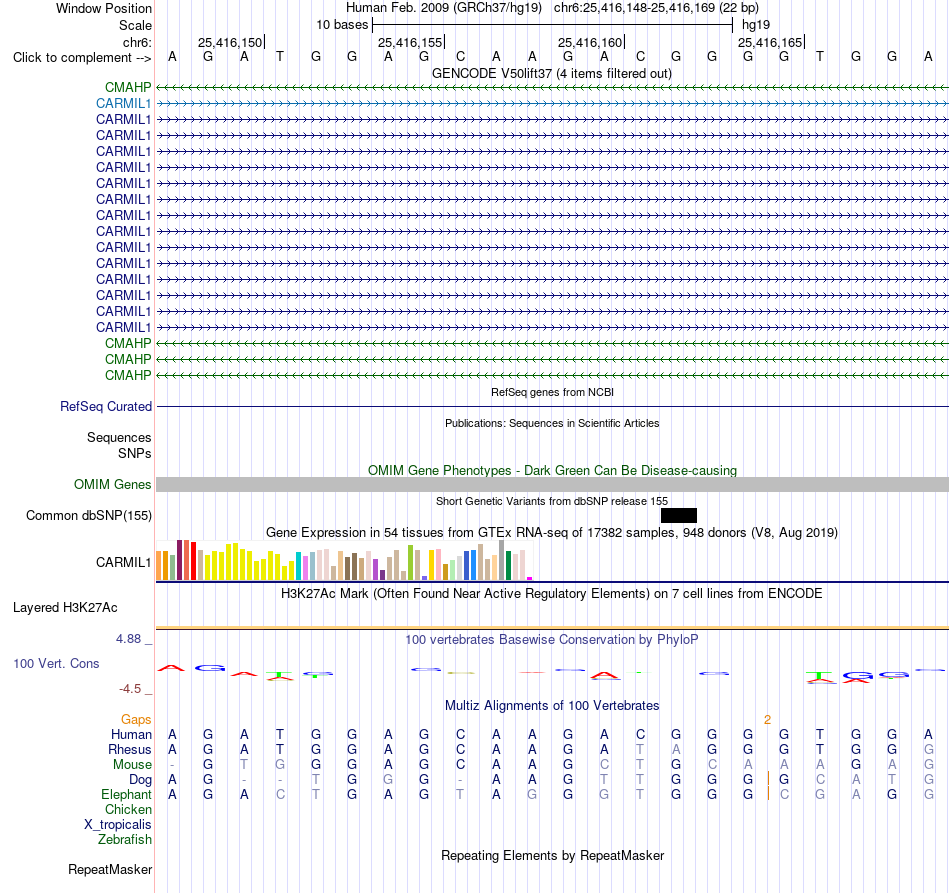Image resolution: width=950 pixels, height=893 pixels.
Task: Open 'Multiz Alignments of 100 Vertebrates' title
Action: 552,706
